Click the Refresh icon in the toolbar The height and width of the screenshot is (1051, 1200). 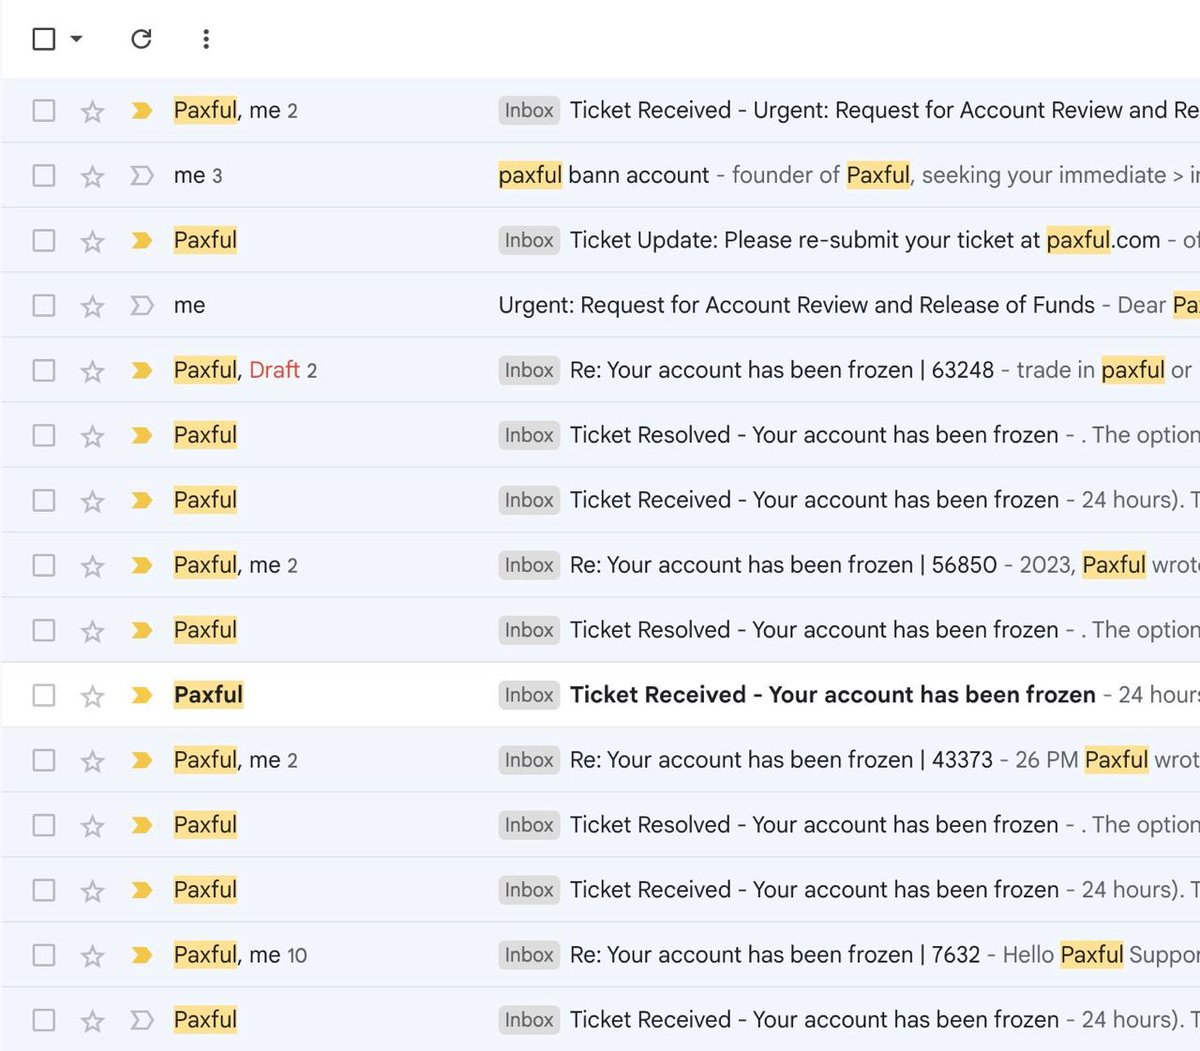[x=141, y=39]
